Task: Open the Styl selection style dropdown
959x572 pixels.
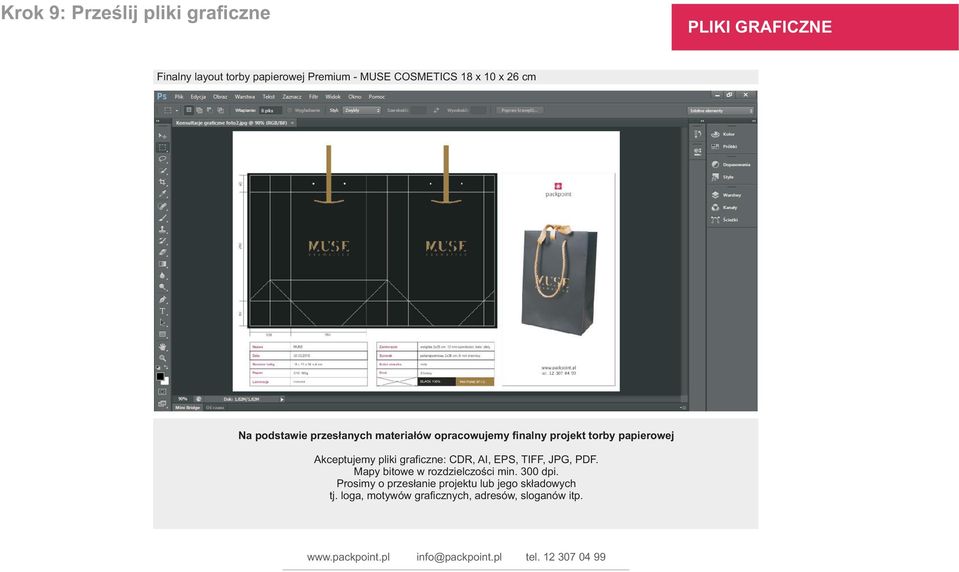Action: tap(361, 110)
